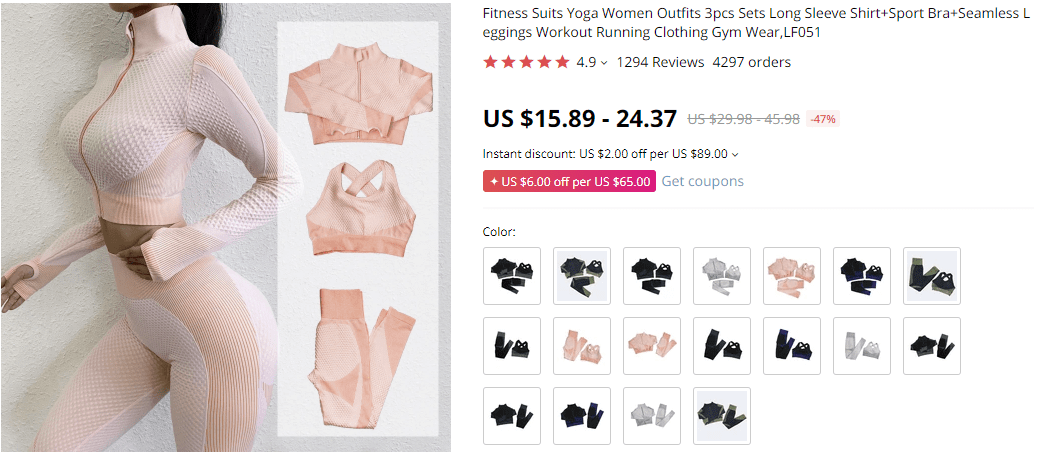Click the 4297 orders count
The width and height of the screenshot is (1037, 452).
(751, 62)
